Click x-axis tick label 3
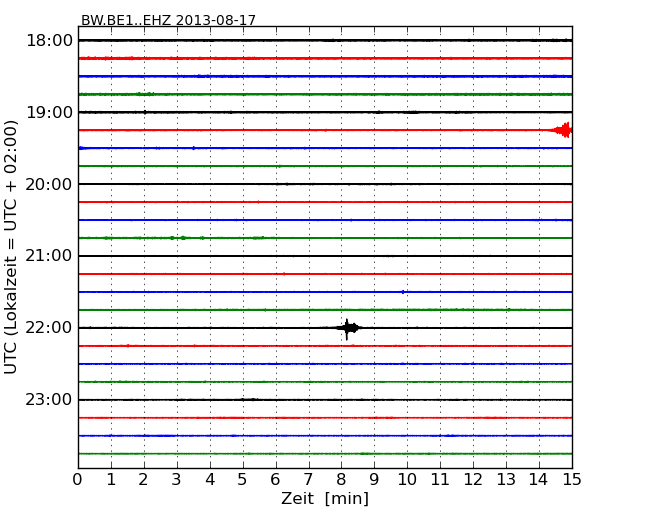The height and width of the screenshot is (520, 650). click(x=177, y=479)
